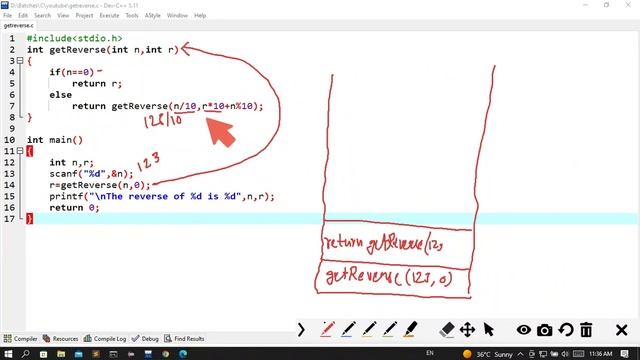Select the eraser tool
This screenshot has height=360, width=640.
click(x=447, y=329)
